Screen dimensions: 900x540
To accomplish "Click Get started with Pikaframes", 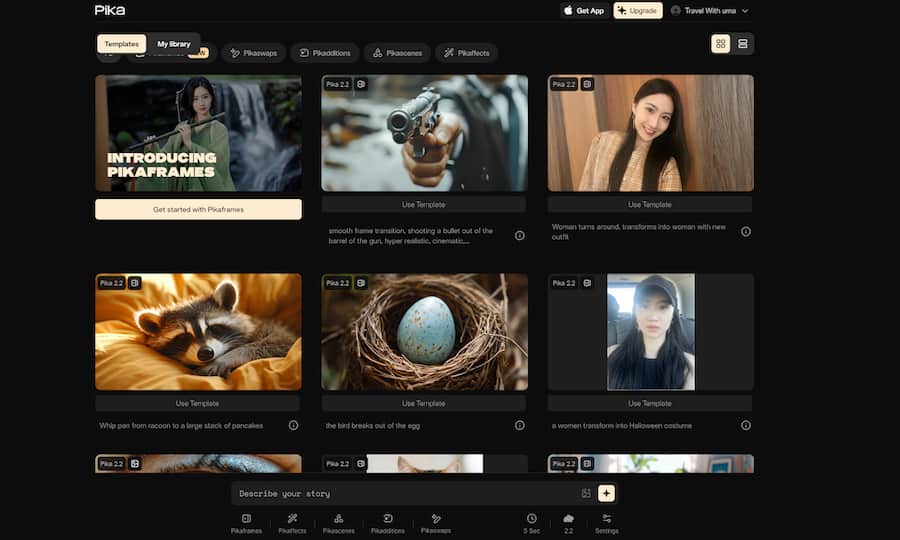I will tap(199, 209).
